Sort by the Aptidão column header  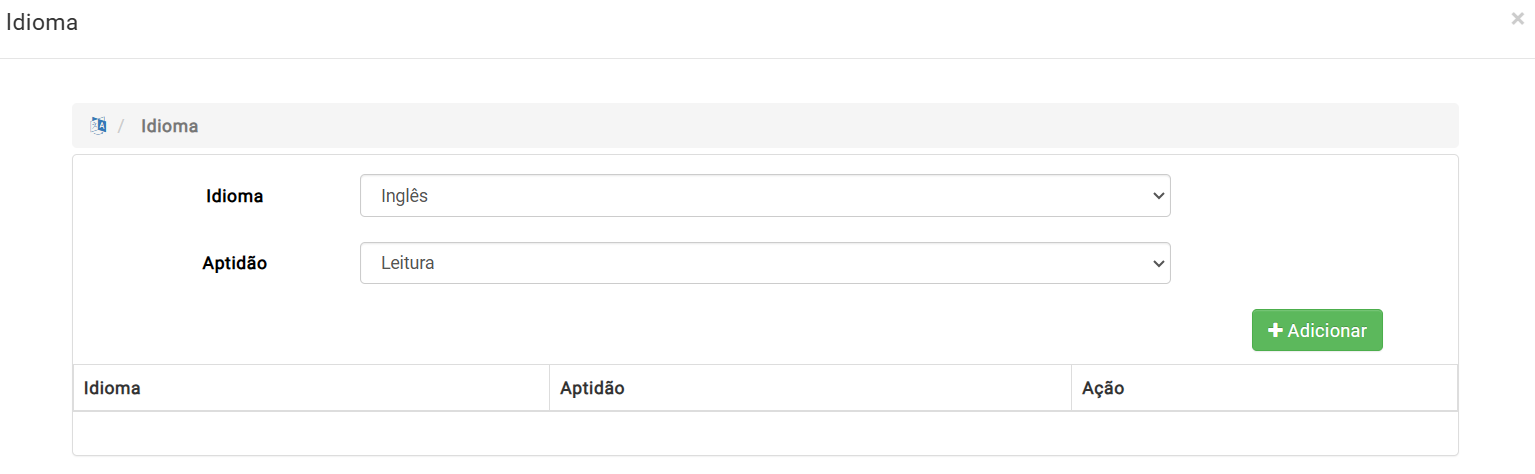[592, 388]
